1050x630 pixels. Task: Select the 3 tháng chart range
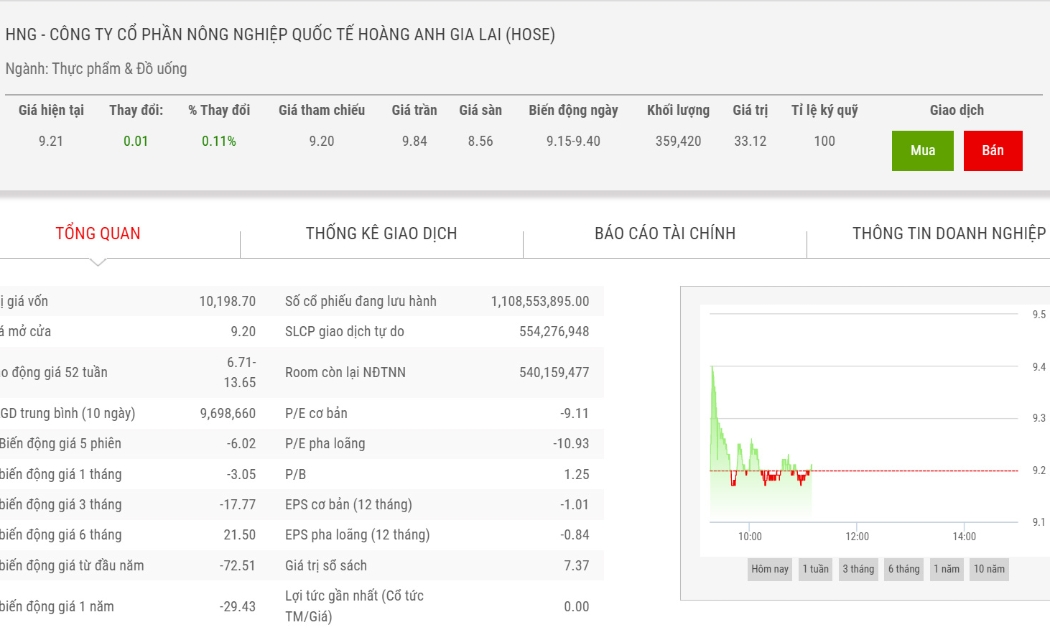pyautogui.click(x=858, y=569)
